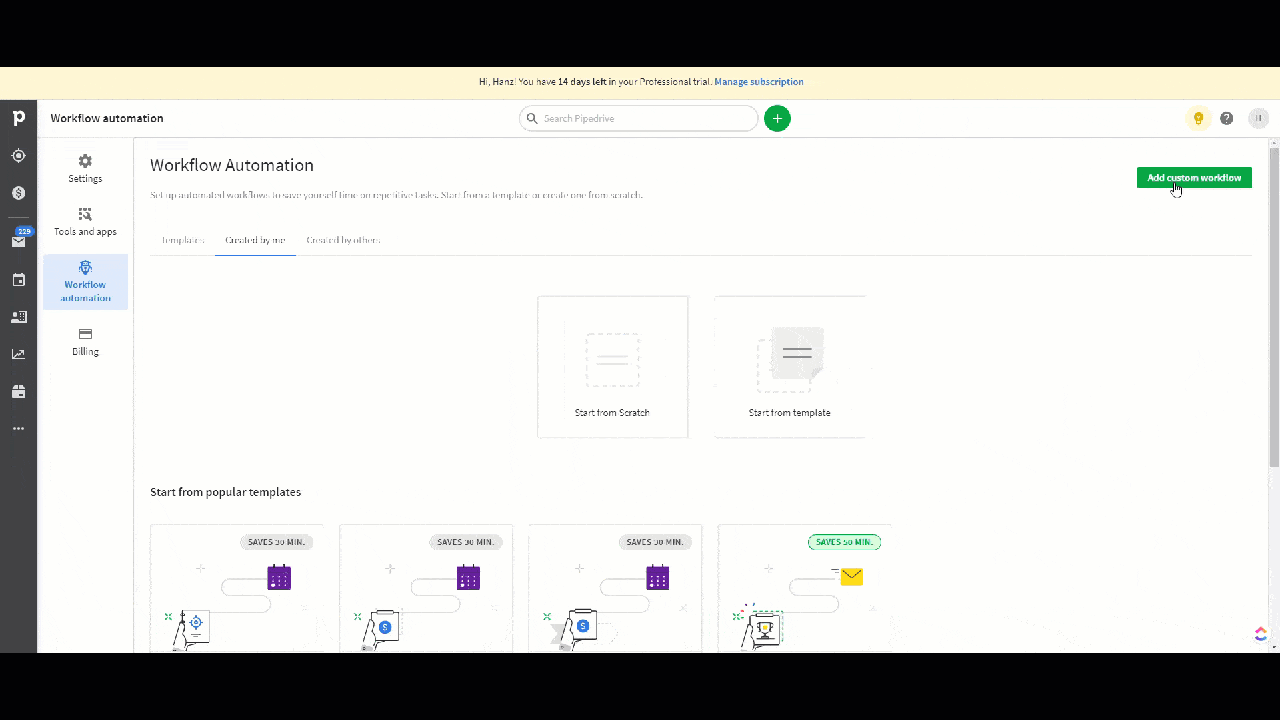Click the Pipedrive logo icon

18,118
